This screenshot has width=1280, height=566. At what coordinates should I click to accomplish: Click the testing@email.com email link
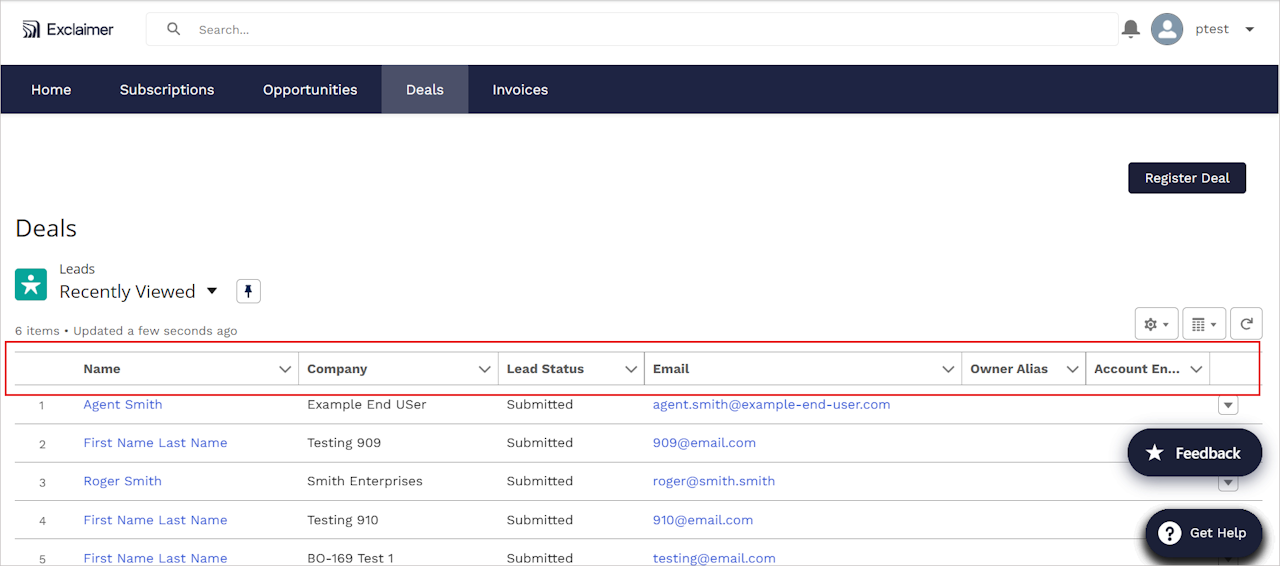pyautogui.click(x=714, y=558)
